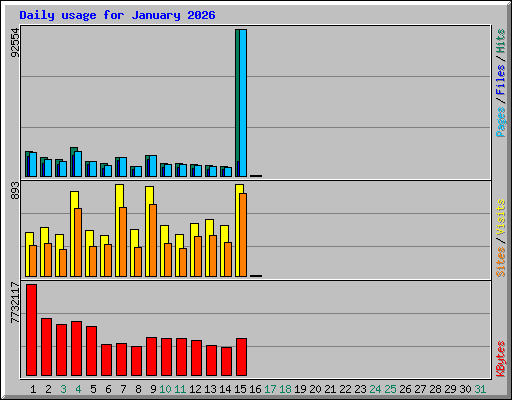
Task: Click green day label 25
Action: (x=390, y=389)
